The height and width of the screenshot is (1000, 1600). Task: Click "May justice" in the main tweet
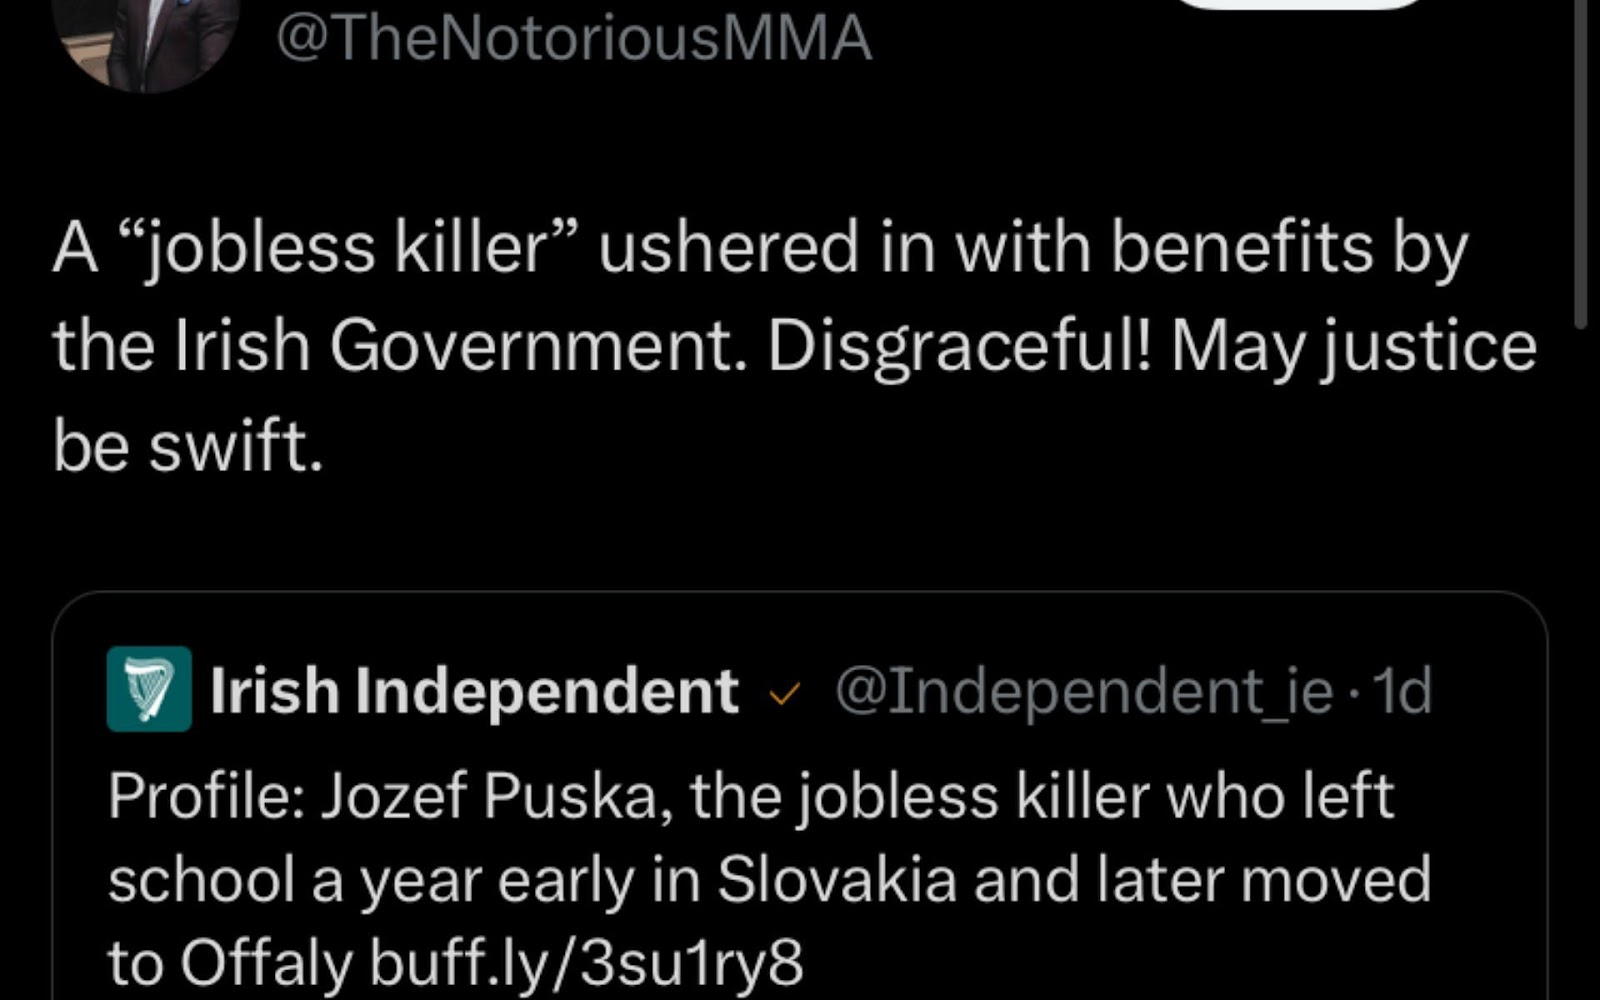click(x=1353, y=346)
